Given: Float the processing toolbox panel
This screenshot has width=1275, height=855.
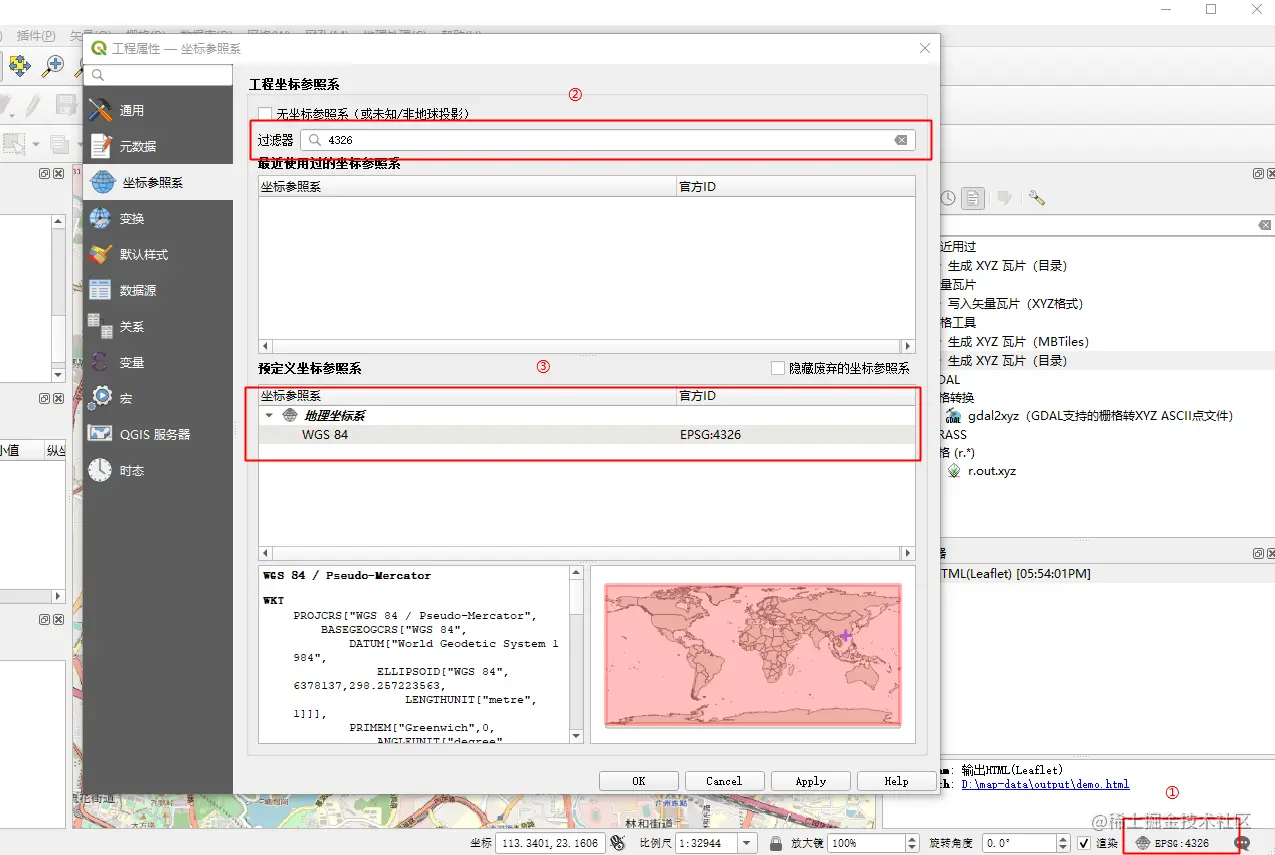Looking at the screenshot, I should (x=1258, y=173).
